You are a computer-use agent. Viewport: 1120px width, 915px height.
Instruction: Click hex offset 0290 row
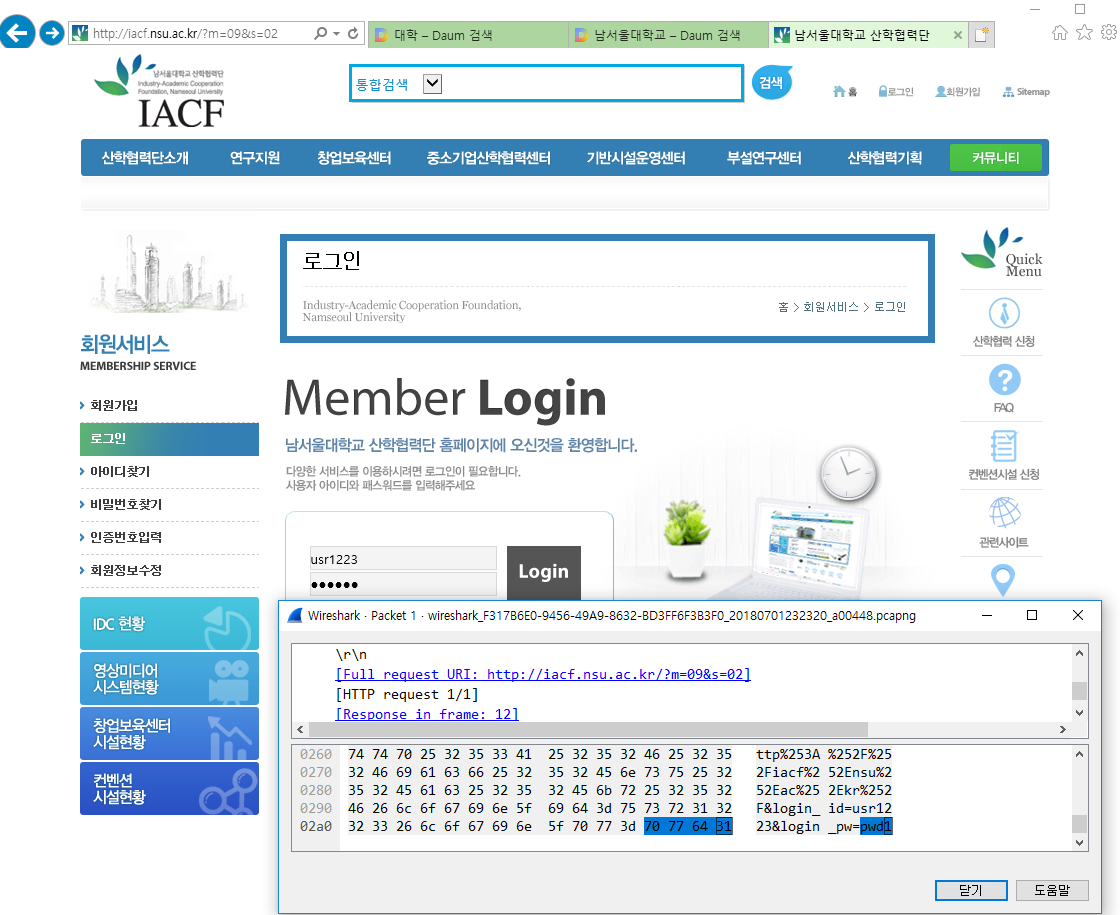click(316, 809)
